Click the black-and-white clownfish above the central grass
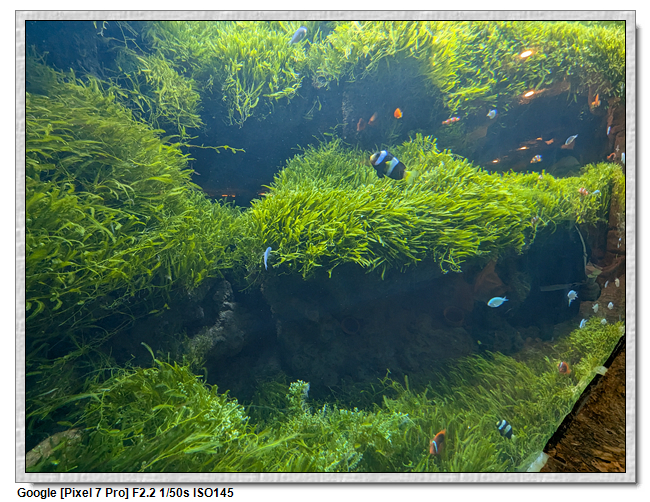The image size is (650, 502). point(387,164)
